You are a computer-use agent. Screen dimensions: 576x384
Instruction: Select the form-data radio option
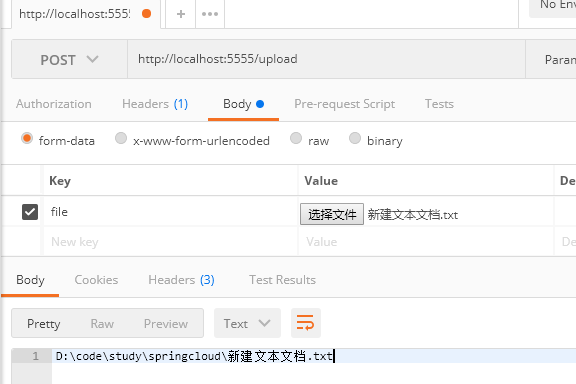27,138
